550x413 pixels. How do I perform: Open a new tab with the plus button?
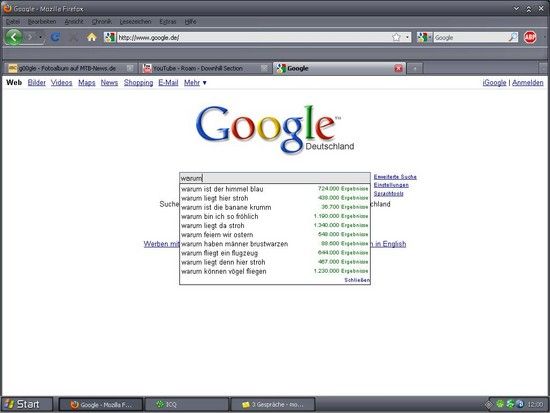(x=415, y=68)
